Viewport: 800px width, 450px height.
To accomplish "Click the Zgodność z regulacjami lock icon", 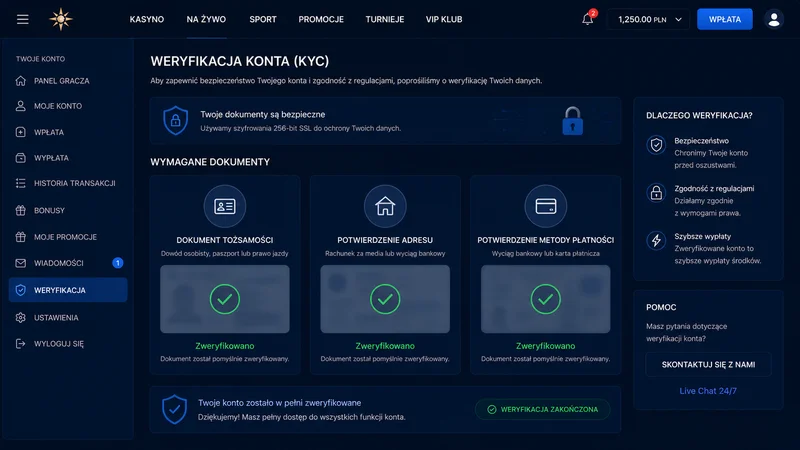I will pos(656,193).
